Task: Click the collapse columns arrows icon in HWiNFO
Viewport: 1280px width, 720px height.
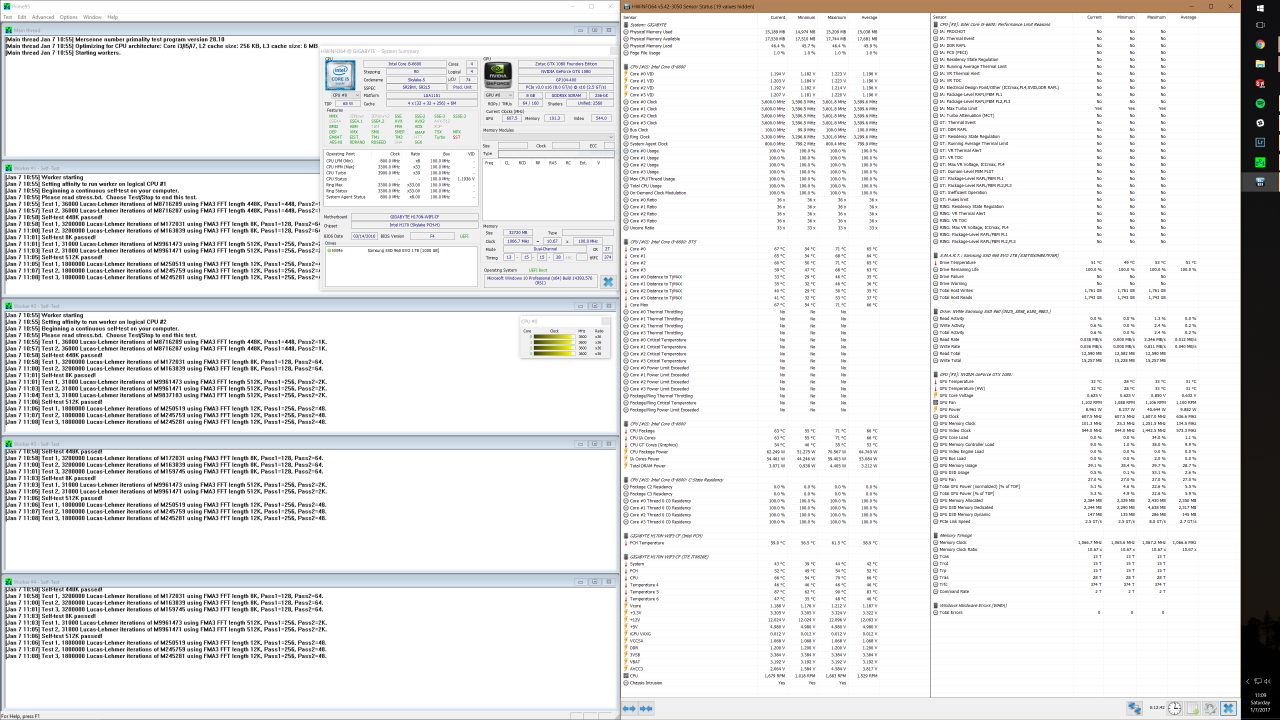Action: coord(647,708)
